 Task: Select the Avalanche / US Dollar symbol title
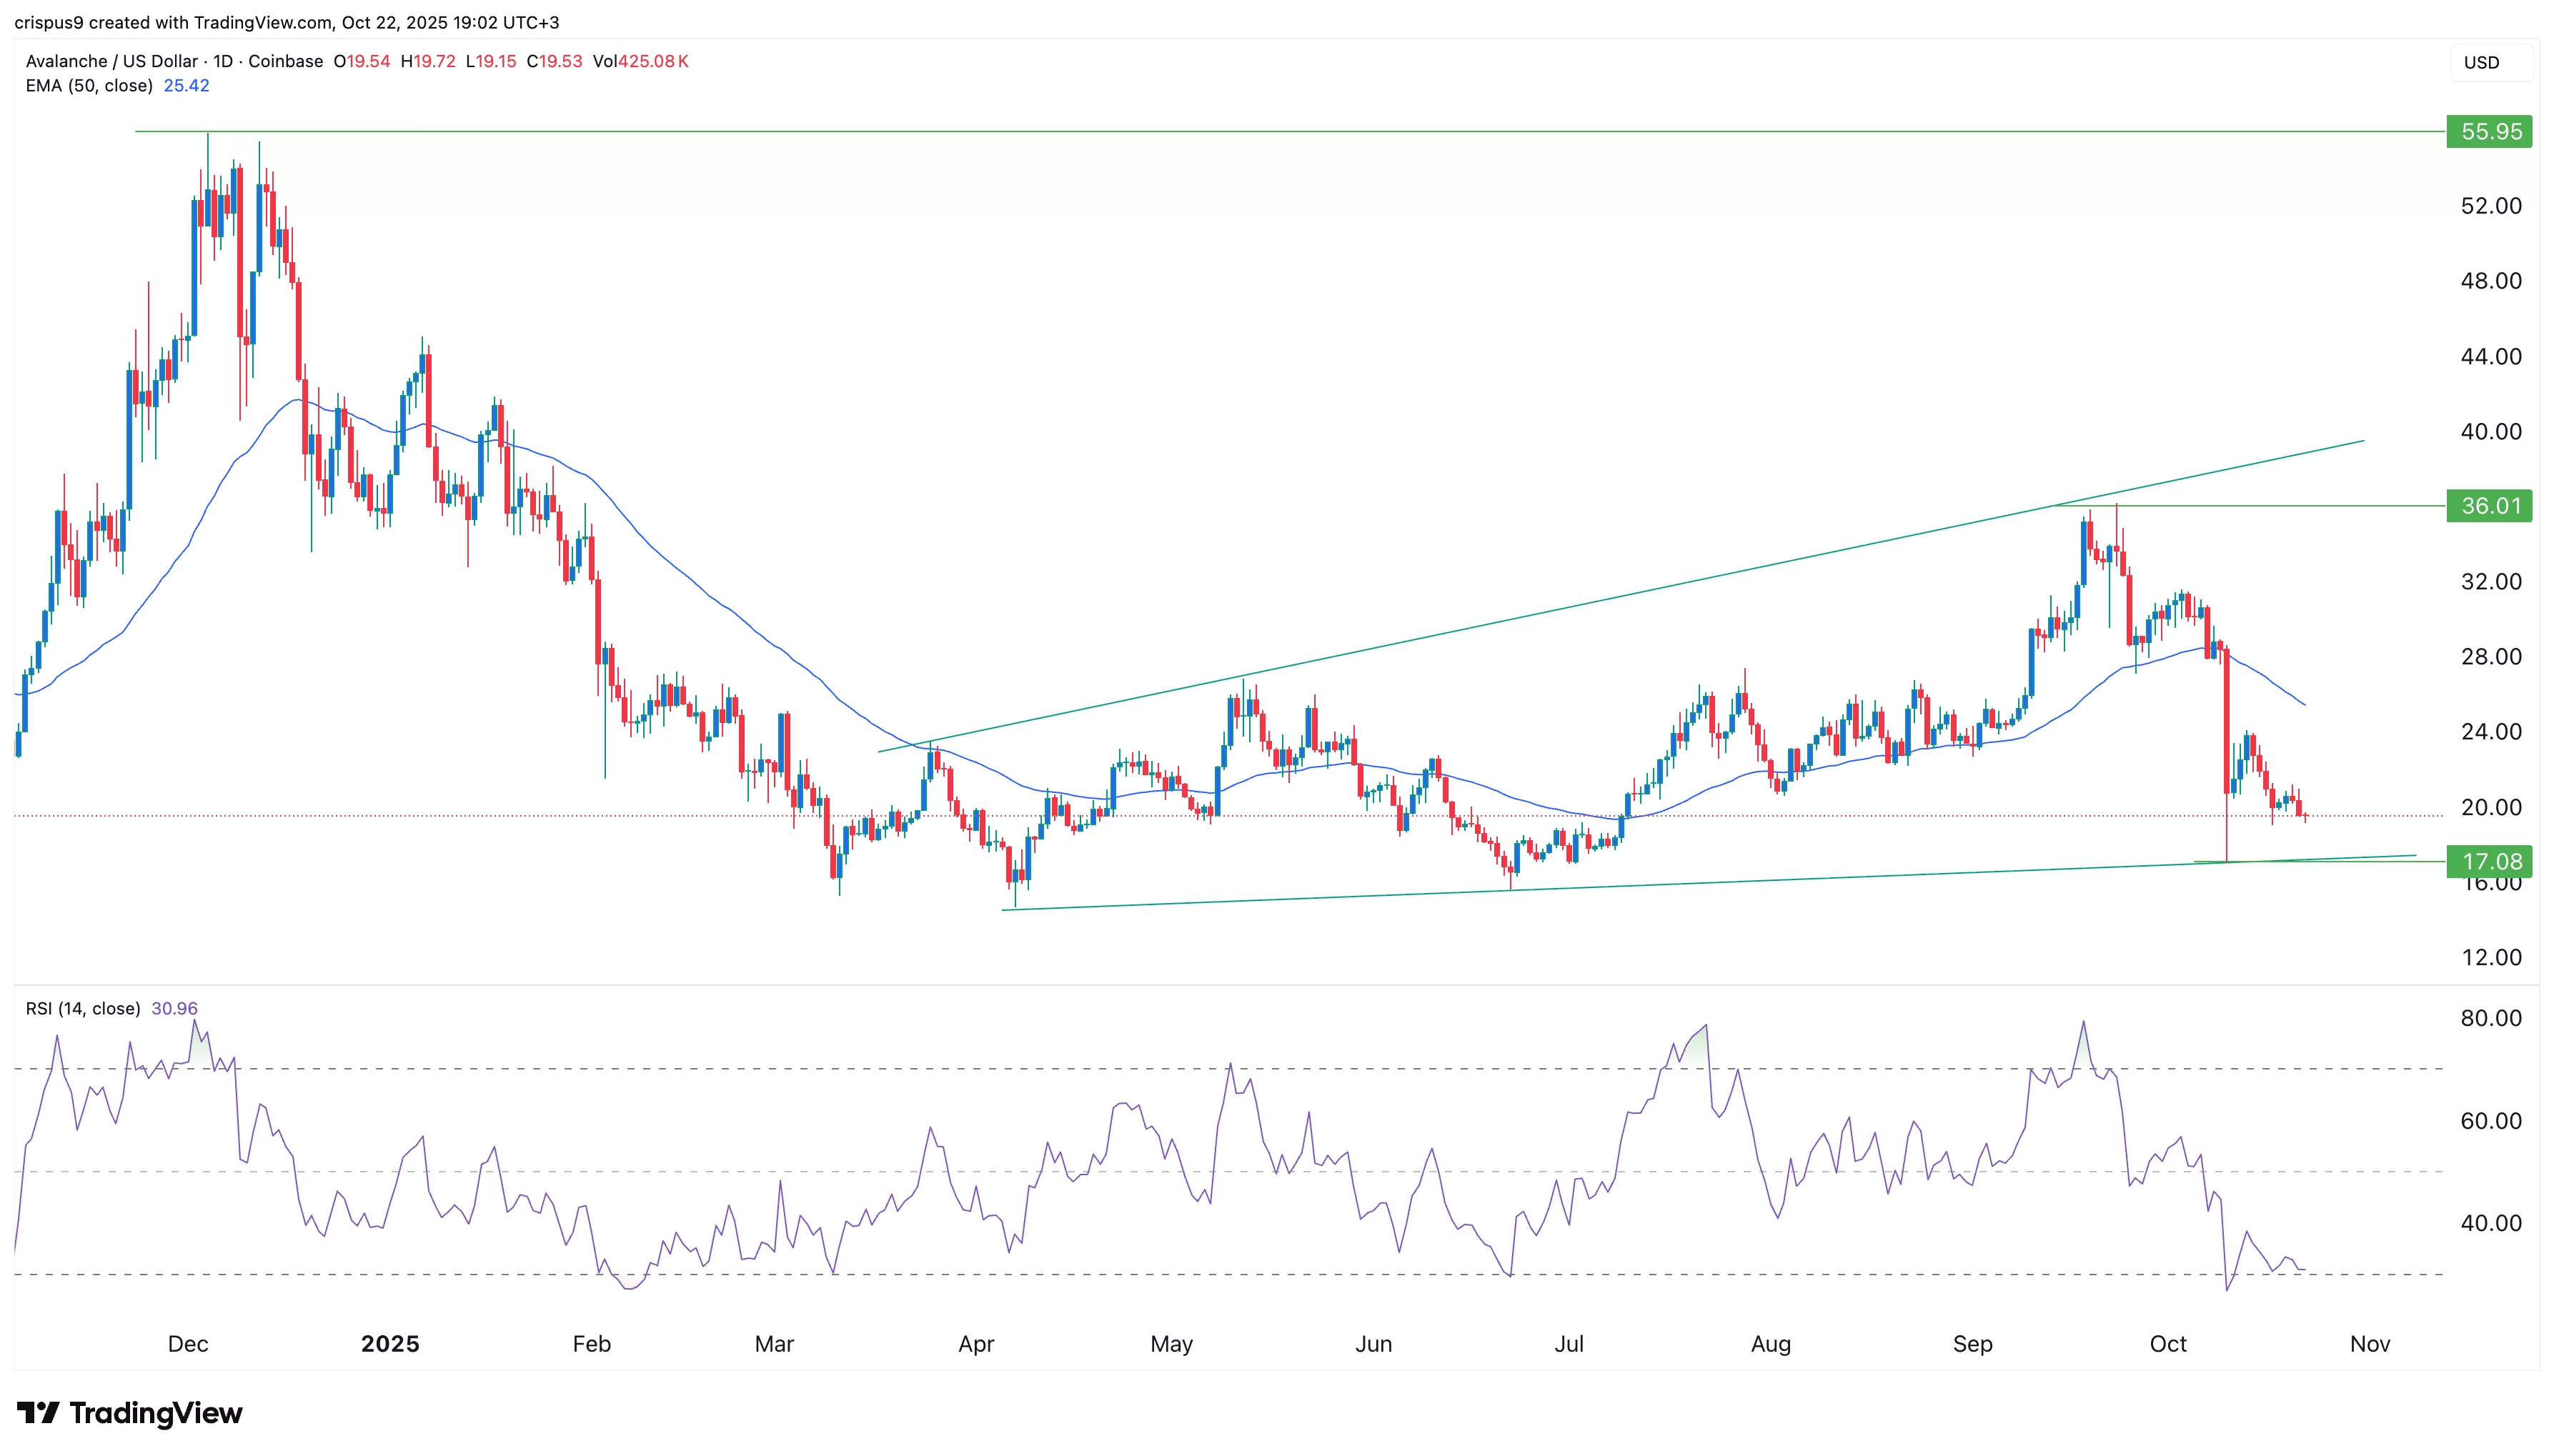(111, 61)
